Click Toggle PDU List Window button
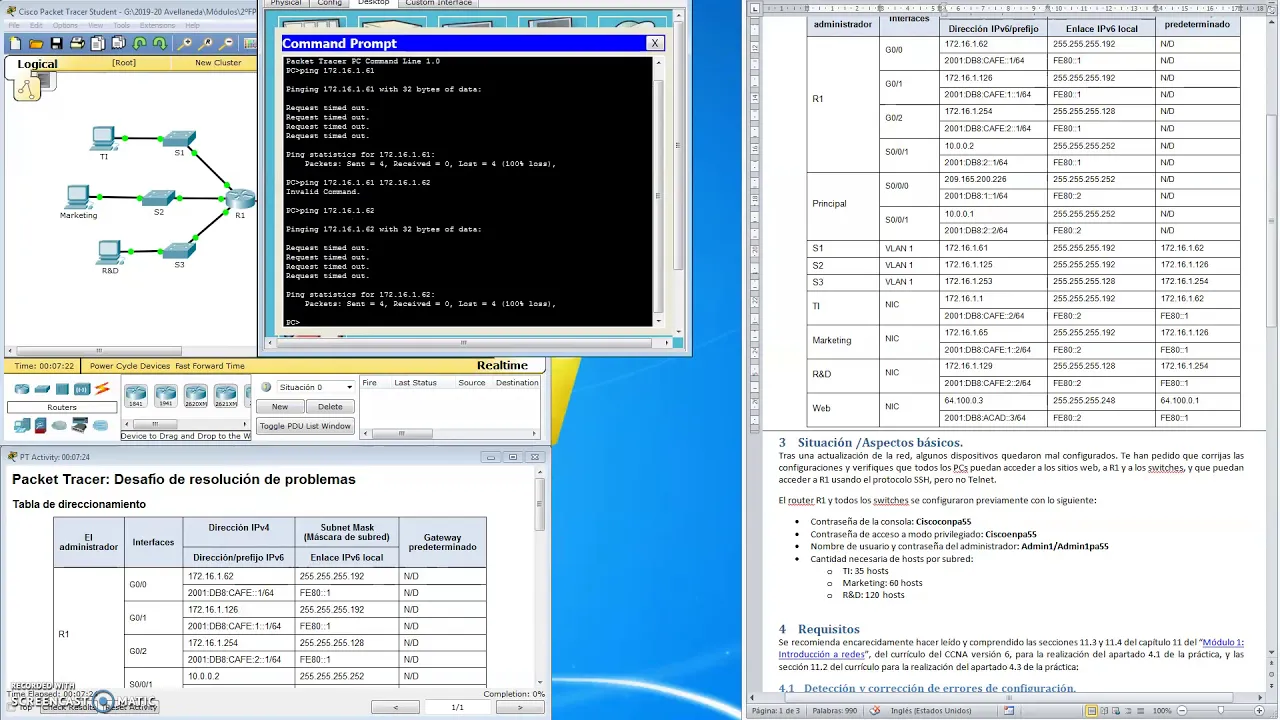Image resolution: width=1280 pixels, height=720 pixels. (x=305, y=426)
